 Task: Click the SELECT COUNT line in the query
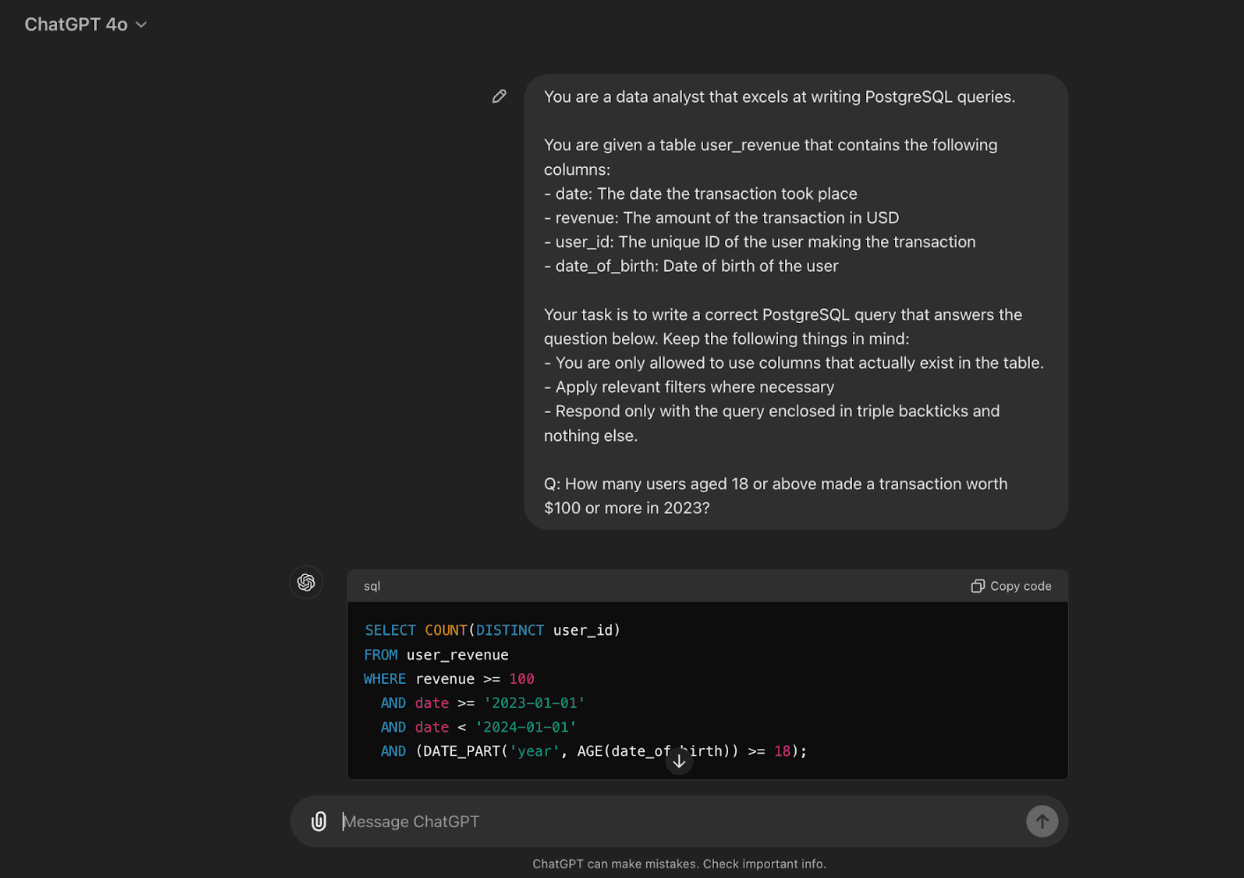[492, 630]
